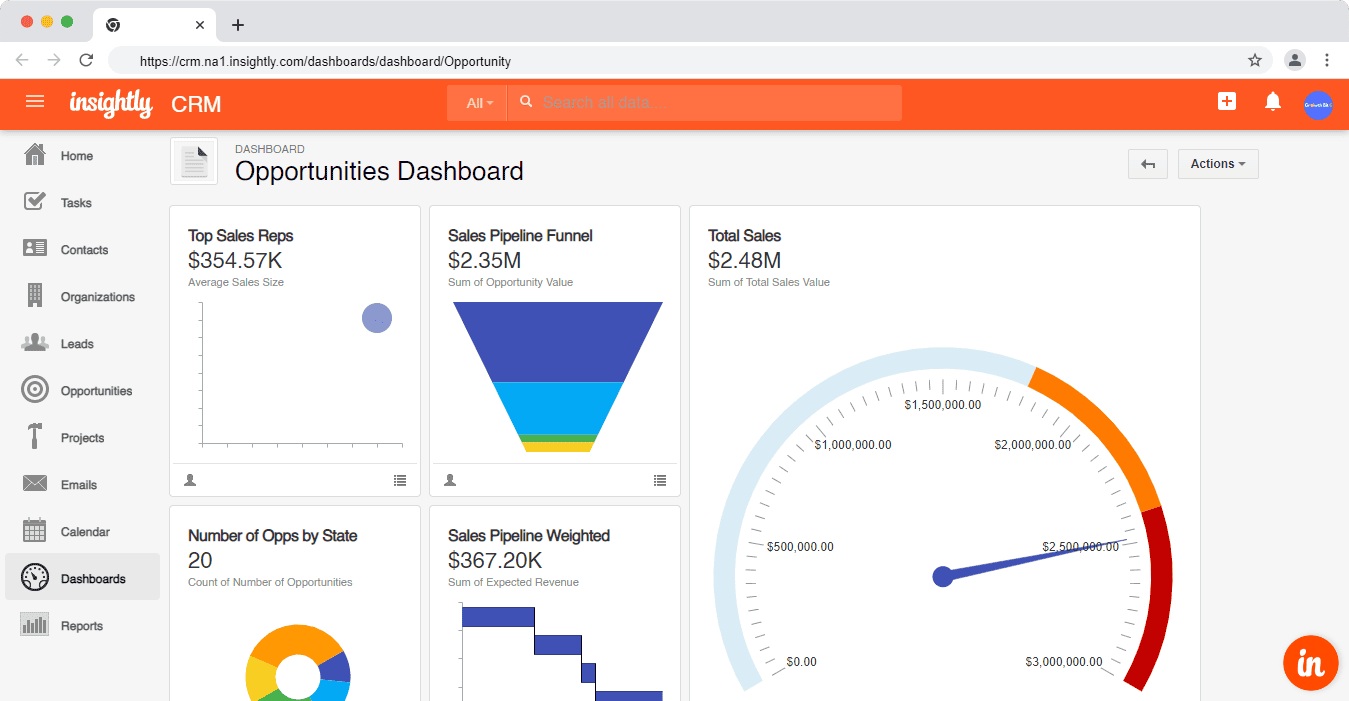Click the back arrow near Actions
The height and width of the screenshot is (701, 1349).
(1147, 163)
